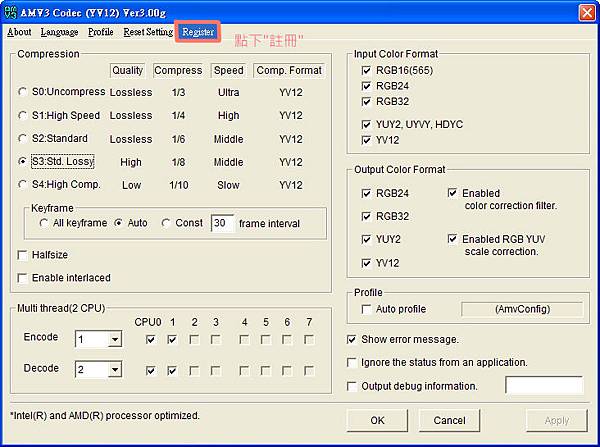The image size is (600, 447).
Task: Close the AMV3 Codec dialog window
Action: [x=585, y=11]
